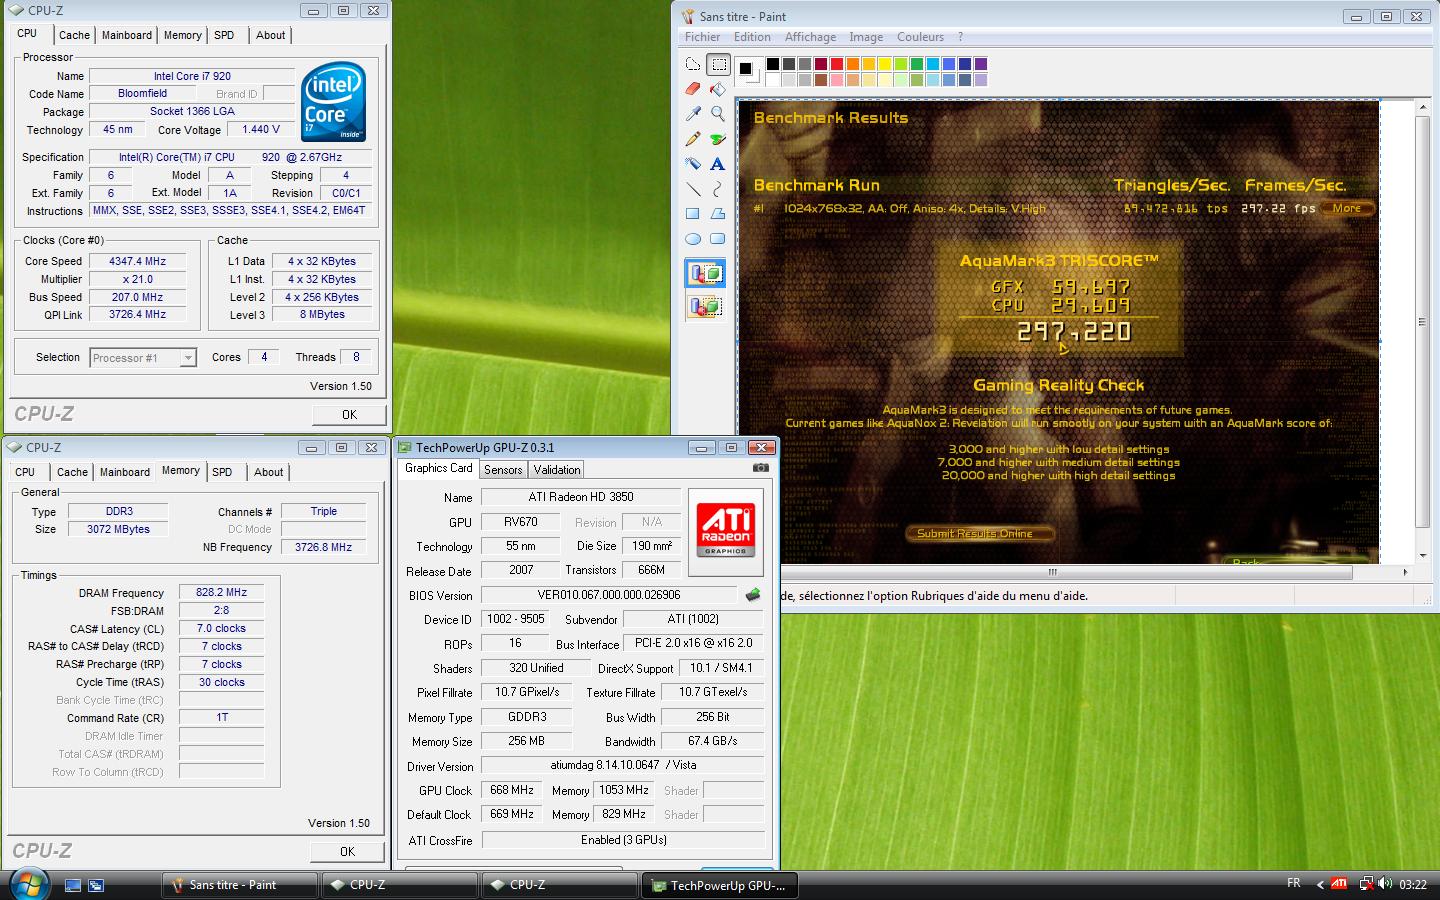
Task: Open the Fichier menu in Paint
Action: pyautogui.click(x=702, y=37)
